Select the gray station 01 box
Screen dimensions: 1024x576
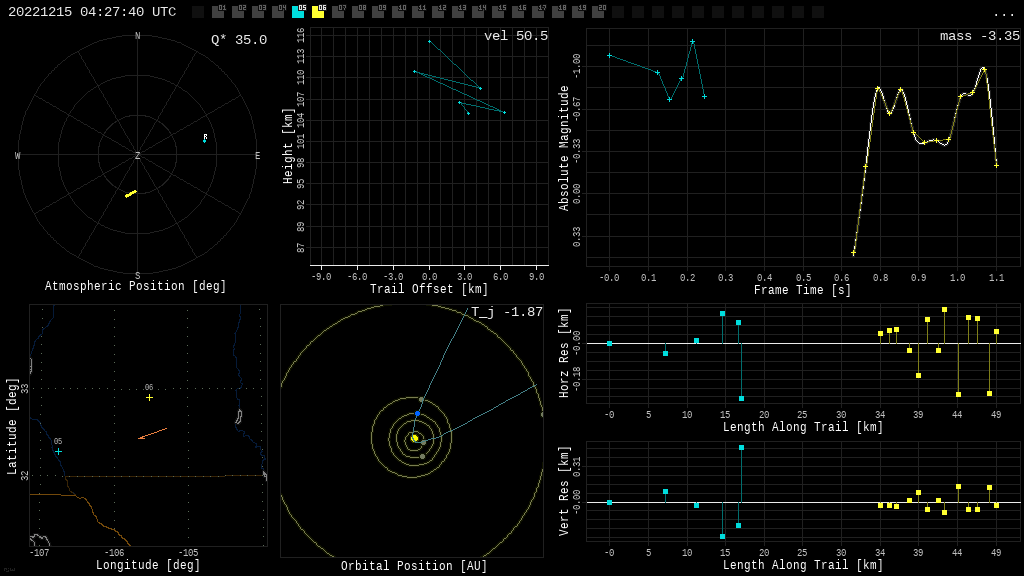(218, 12)
